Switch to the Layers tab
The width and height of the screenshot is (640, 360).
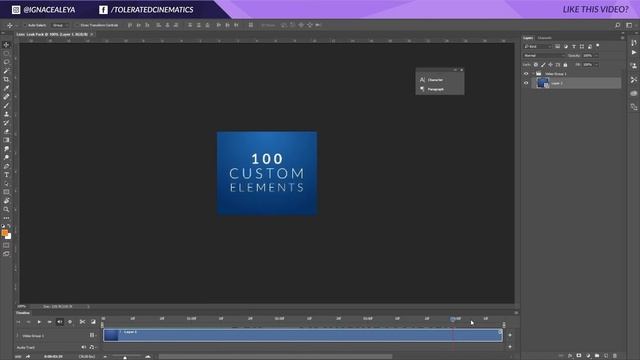tap(528, 38)
